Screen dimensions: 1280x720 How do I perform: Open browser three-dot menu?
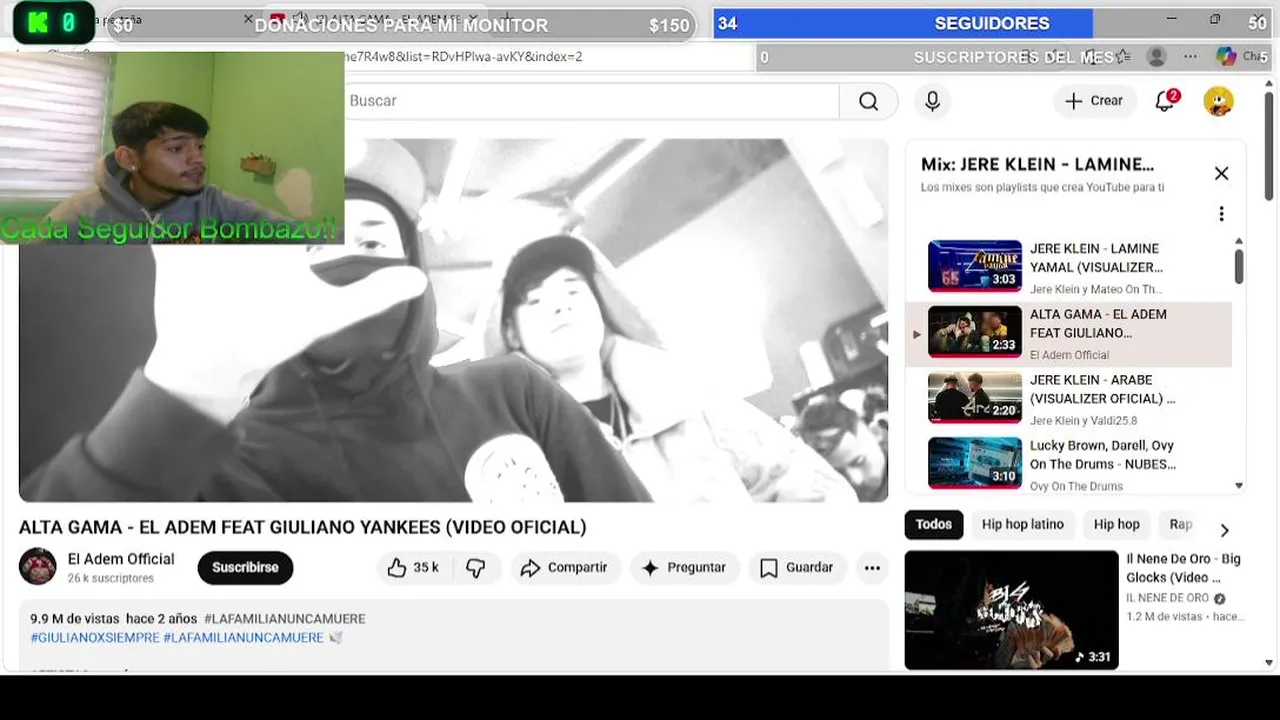(1190, 57)
